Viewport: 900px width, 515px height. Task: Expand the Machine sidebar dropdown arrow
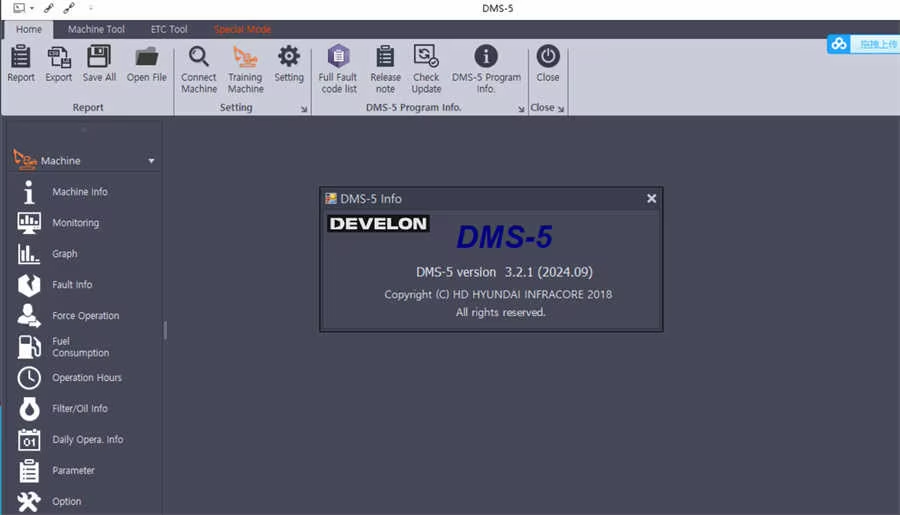coord(151,161)
